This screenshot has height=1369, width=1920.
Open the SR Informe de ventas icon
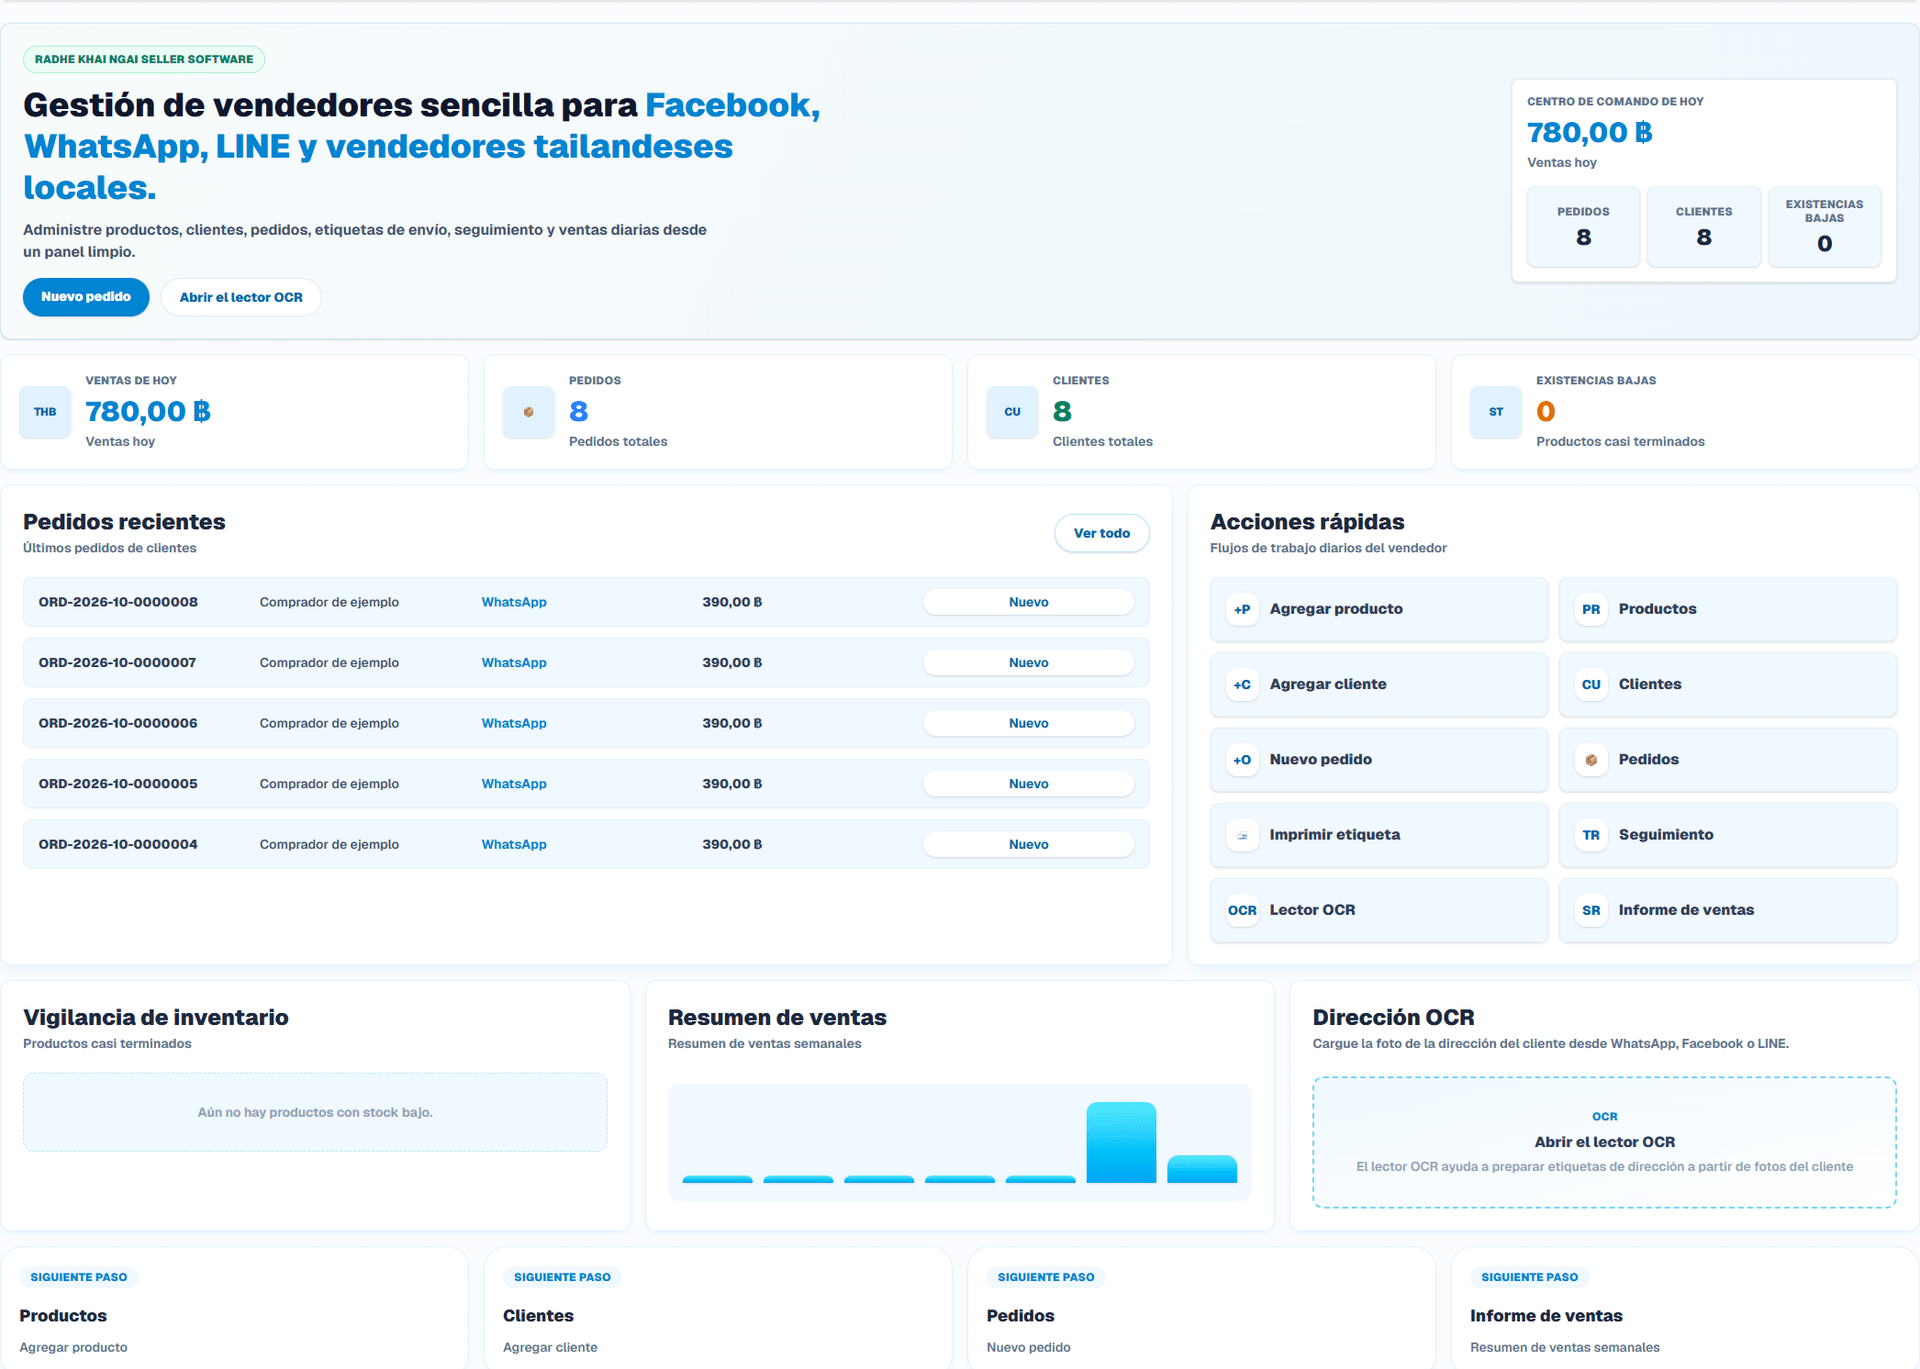1591,910
